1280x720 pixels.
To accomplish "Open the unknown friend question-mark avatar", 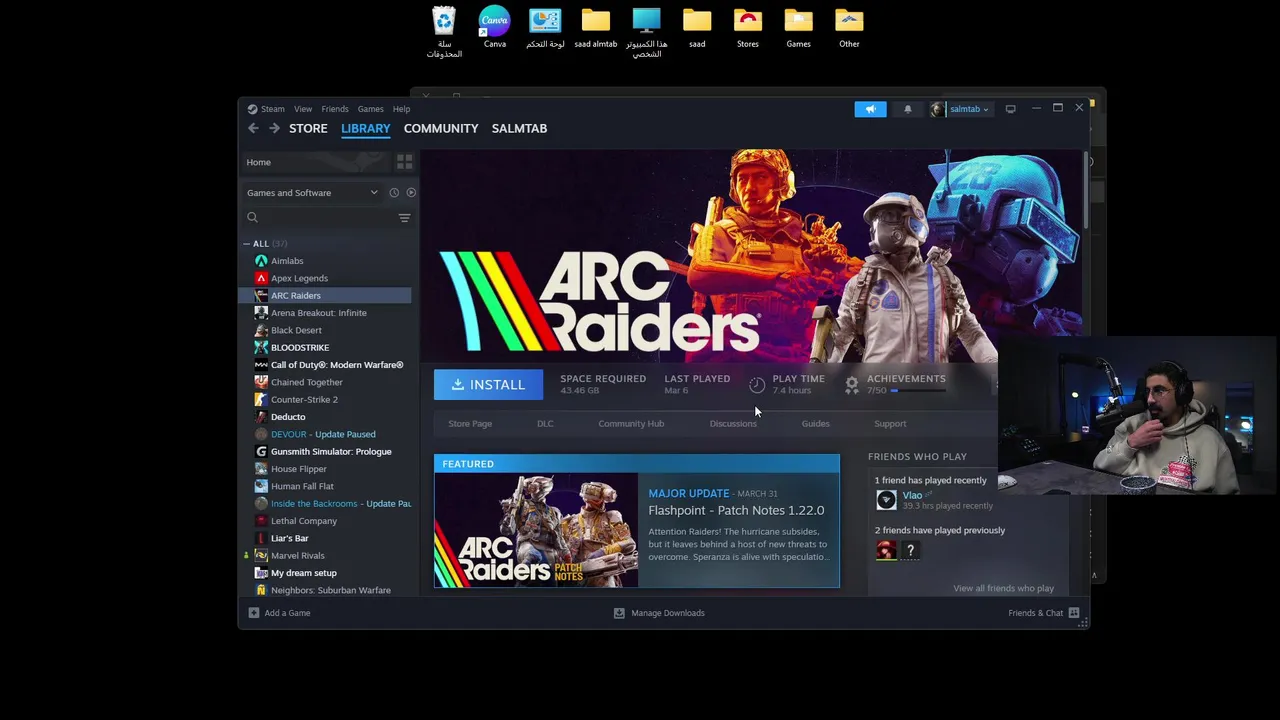I will point(910,550).
